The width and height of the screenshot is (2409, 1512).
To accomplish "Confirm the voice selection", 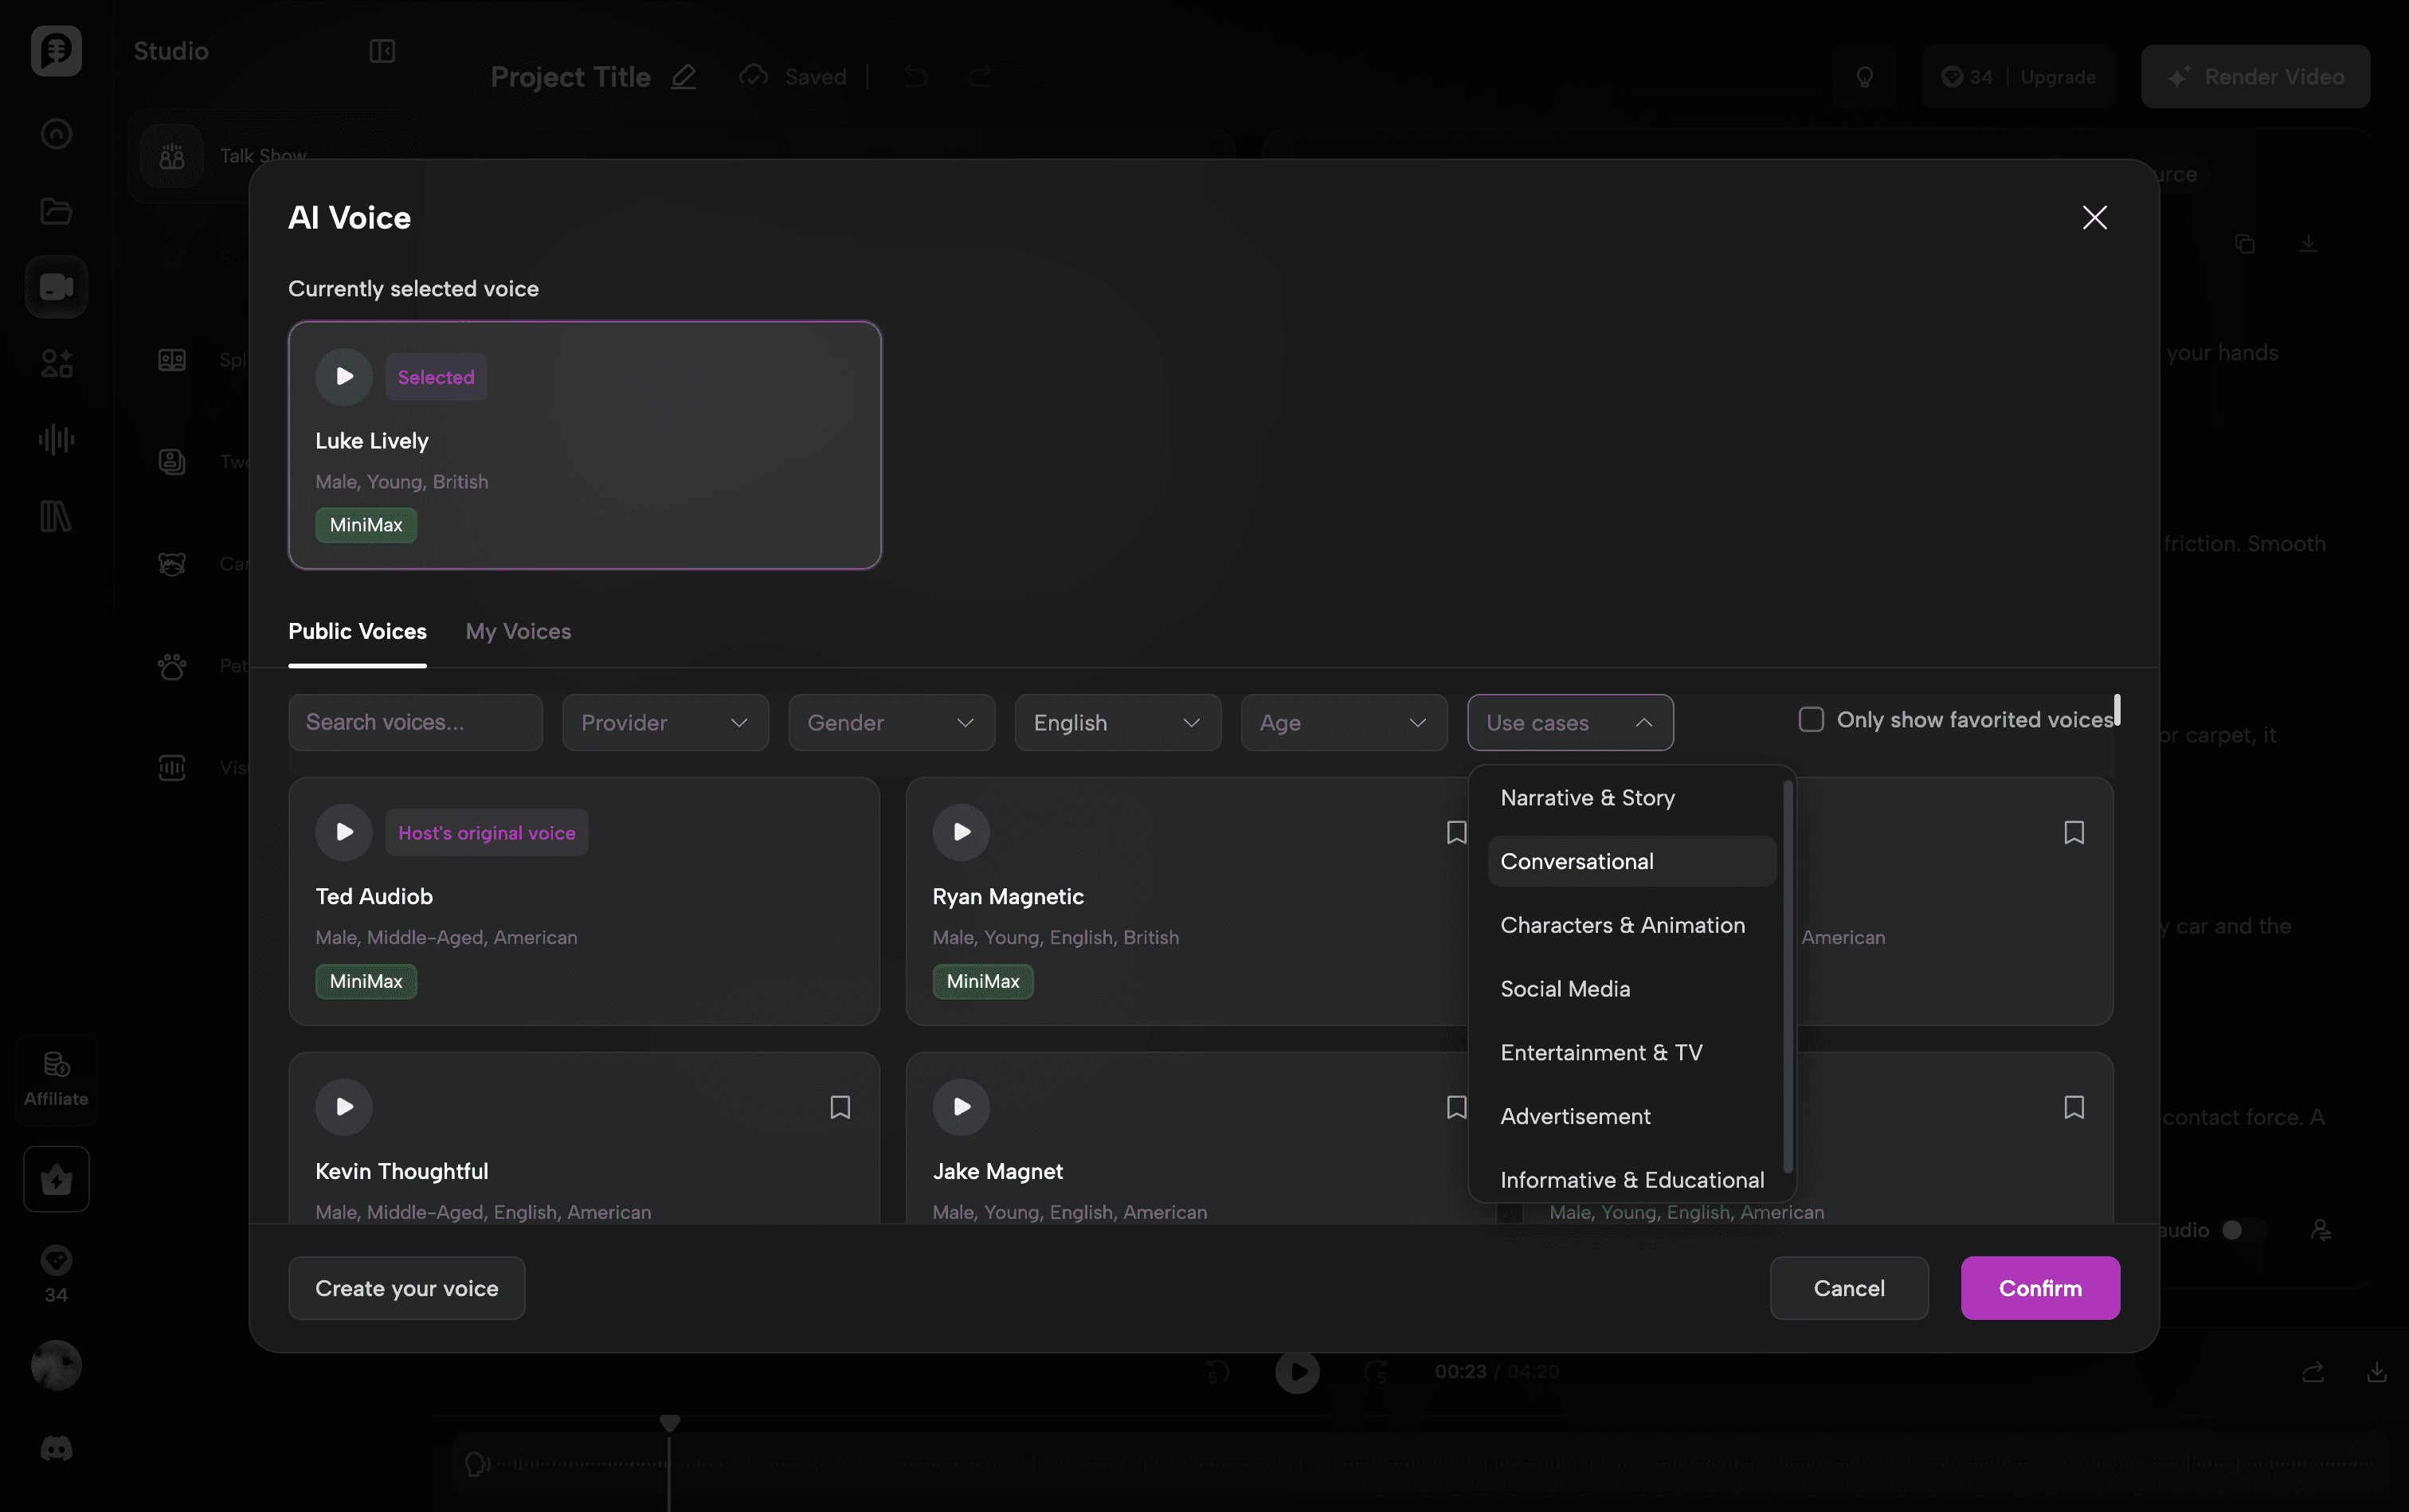I will pos(2040,1288).
